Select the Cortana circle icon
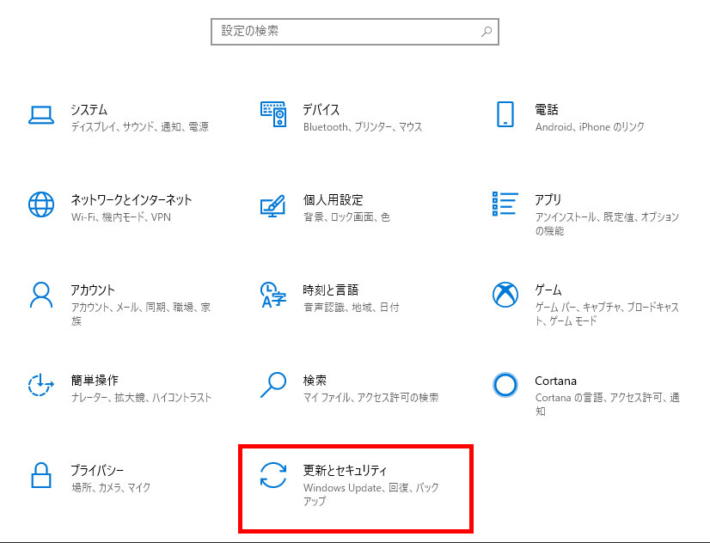 coord(505,385)
